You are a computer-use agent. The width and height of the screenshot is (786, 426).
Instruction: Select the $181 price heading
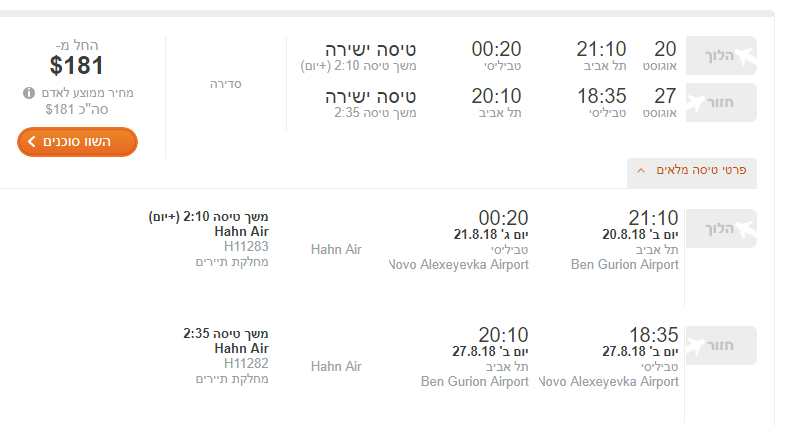76,65
